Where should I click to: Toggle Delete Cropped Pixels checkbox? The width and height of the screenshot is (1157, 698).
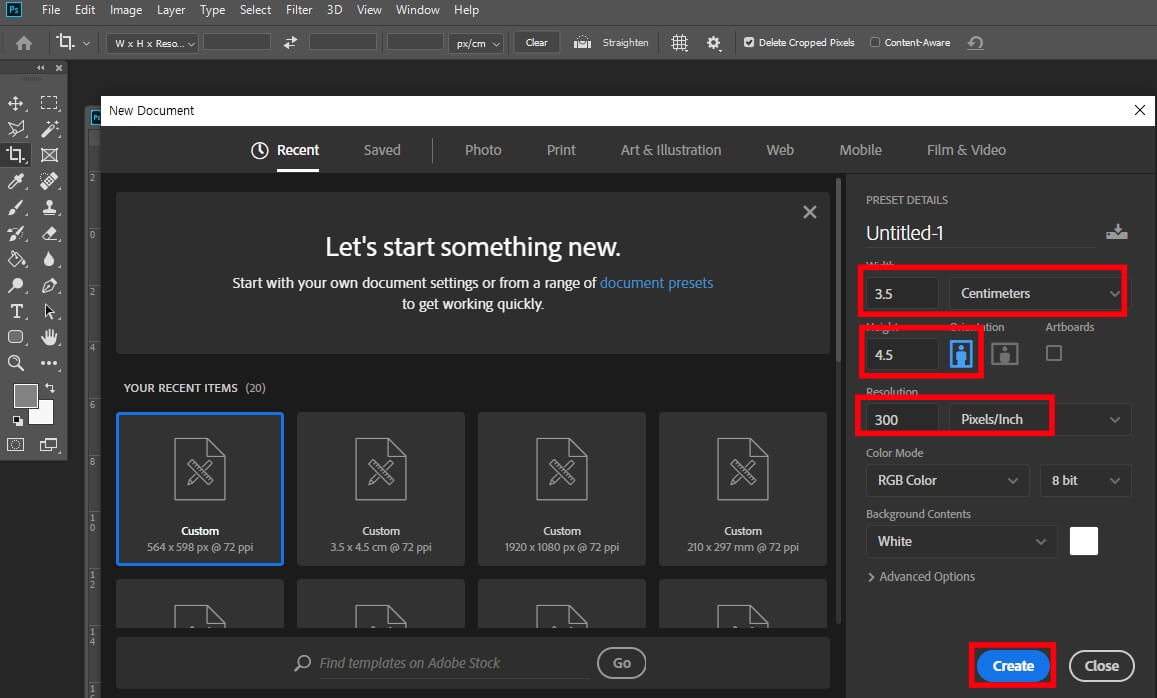pyautogui.click(x=749, y=42)
